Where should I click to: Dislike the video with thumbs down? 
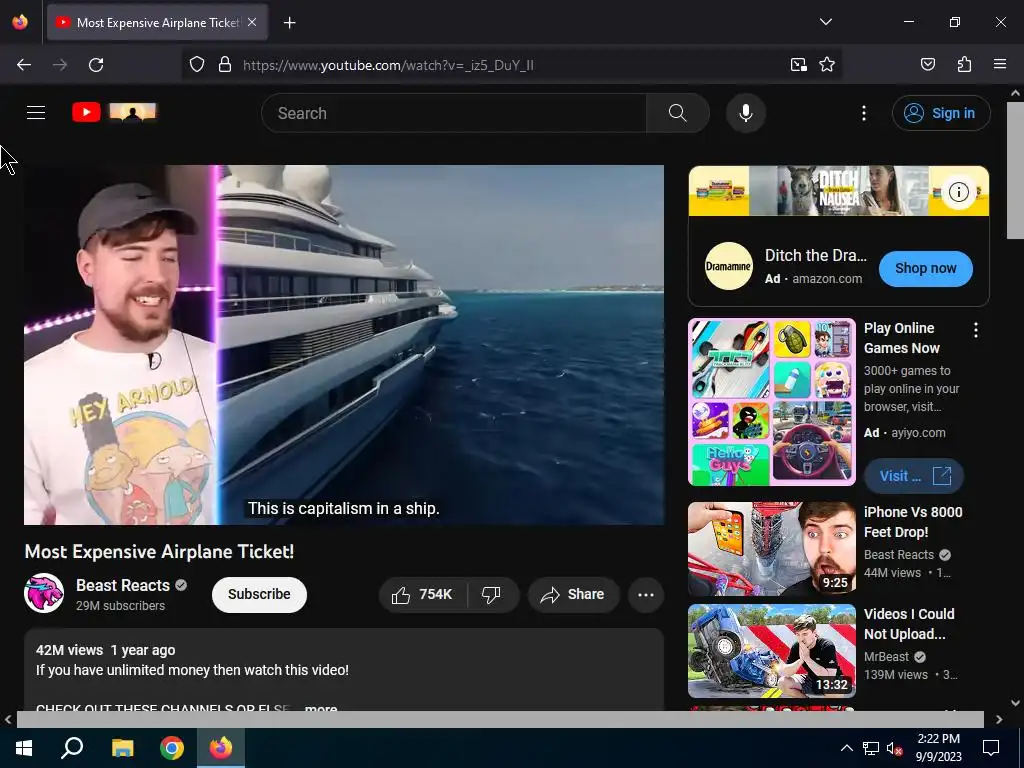(491, 594)
